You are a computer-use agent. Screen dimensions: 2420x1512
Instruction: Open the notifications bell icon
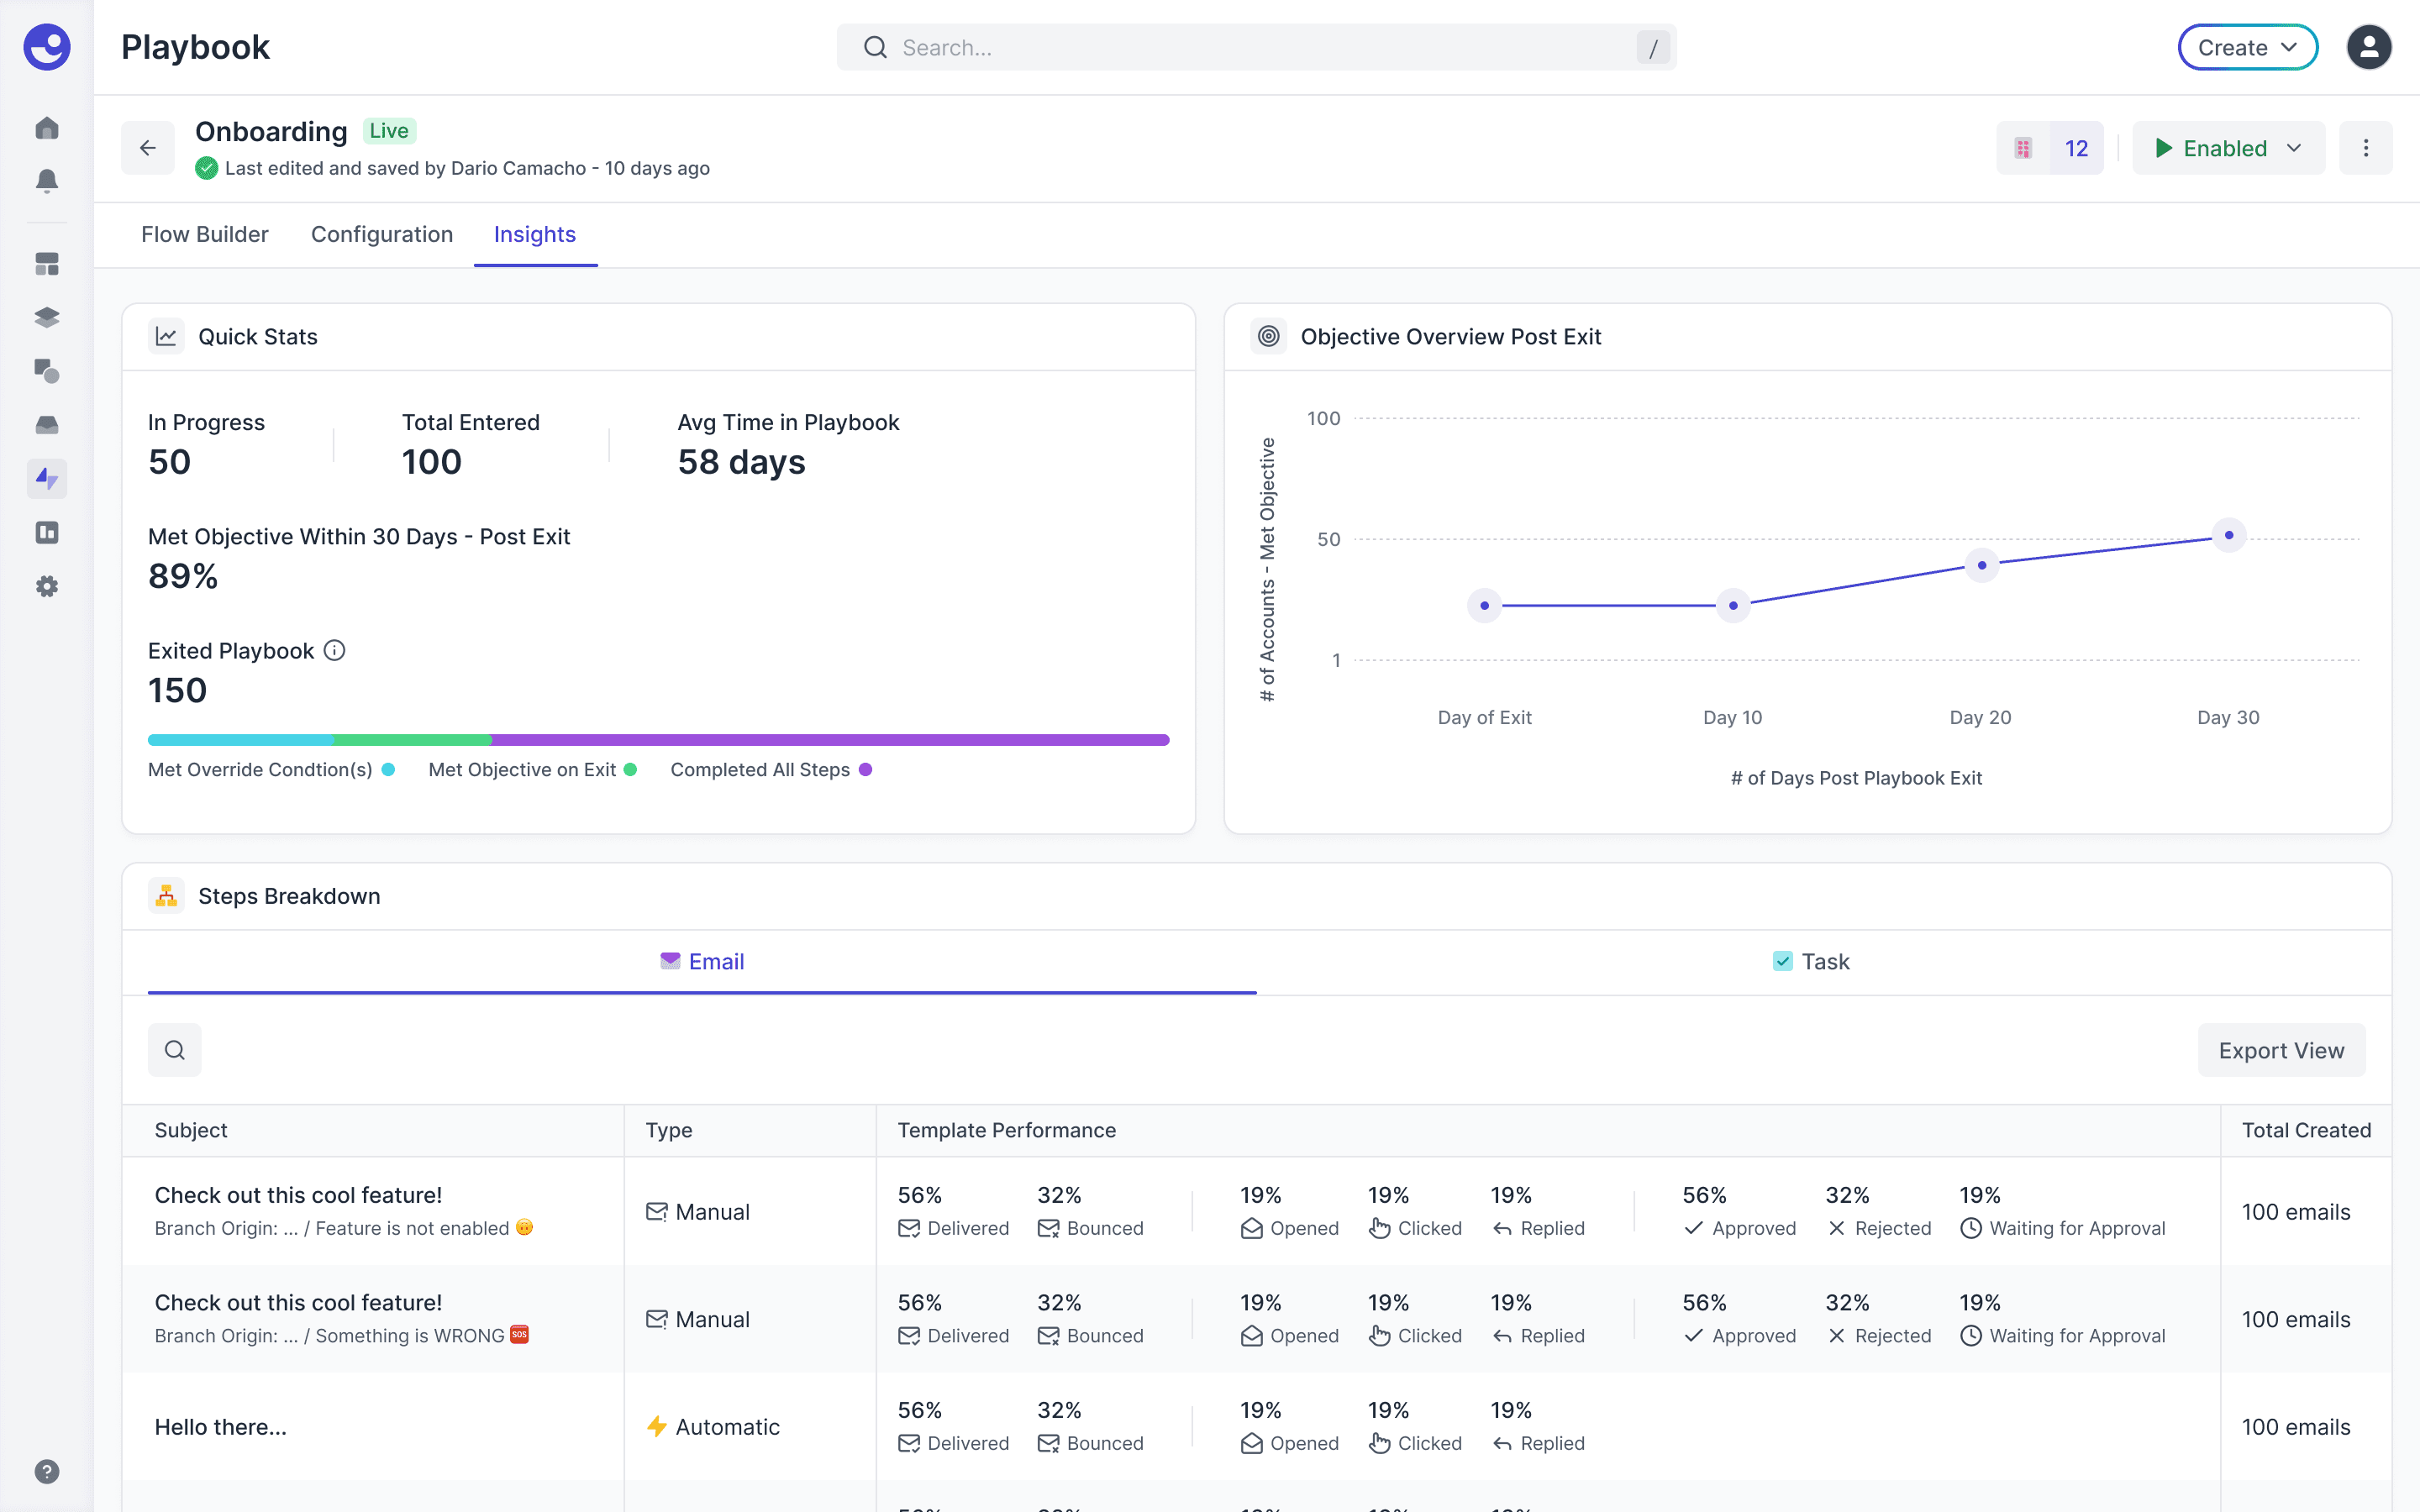coord(47,181)
